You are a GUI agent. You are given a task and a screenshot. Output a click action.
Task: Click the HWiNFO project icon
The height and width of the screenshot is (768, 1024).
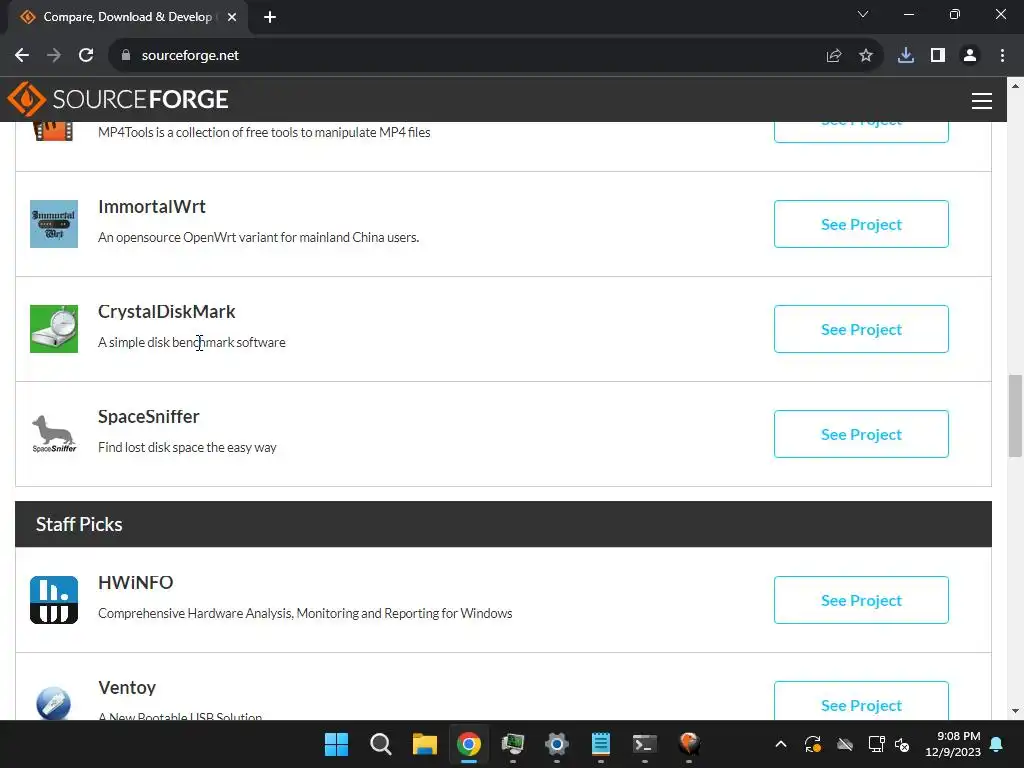54,600
